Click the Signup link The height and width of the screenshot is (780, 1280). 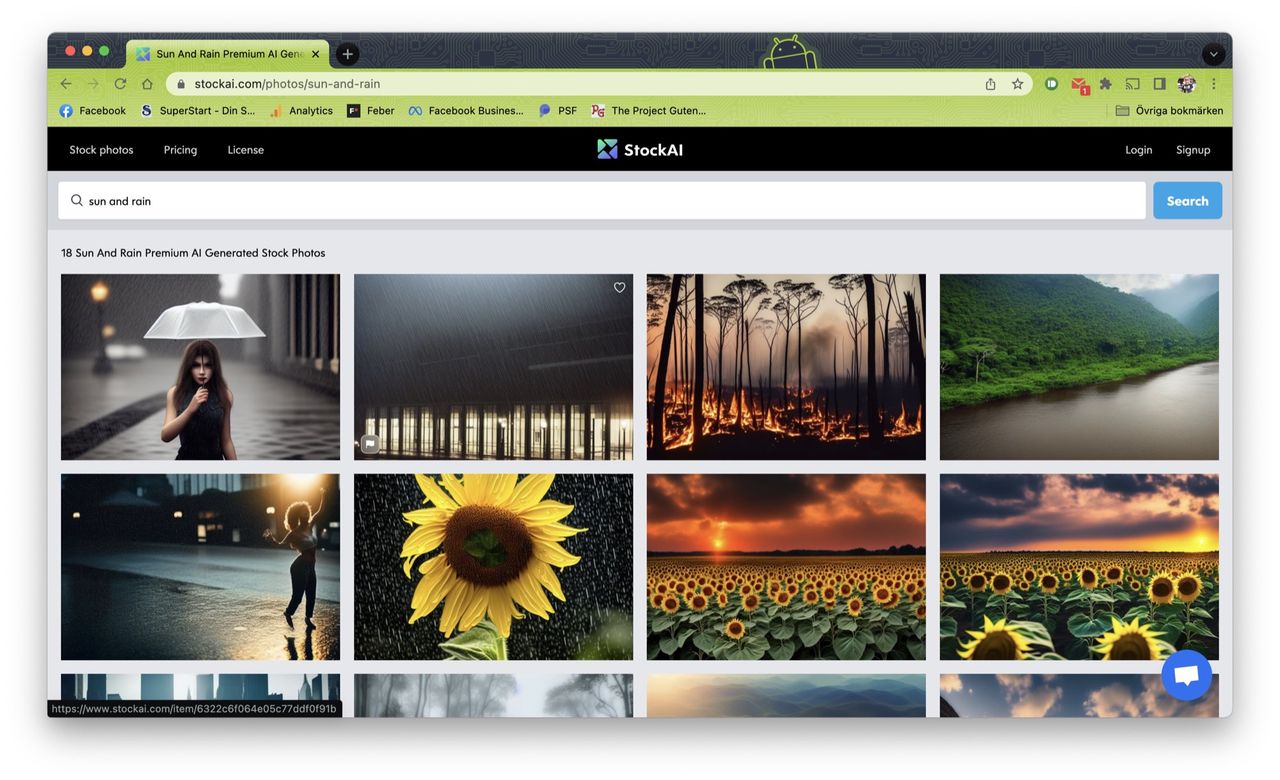pos(1193,150)
